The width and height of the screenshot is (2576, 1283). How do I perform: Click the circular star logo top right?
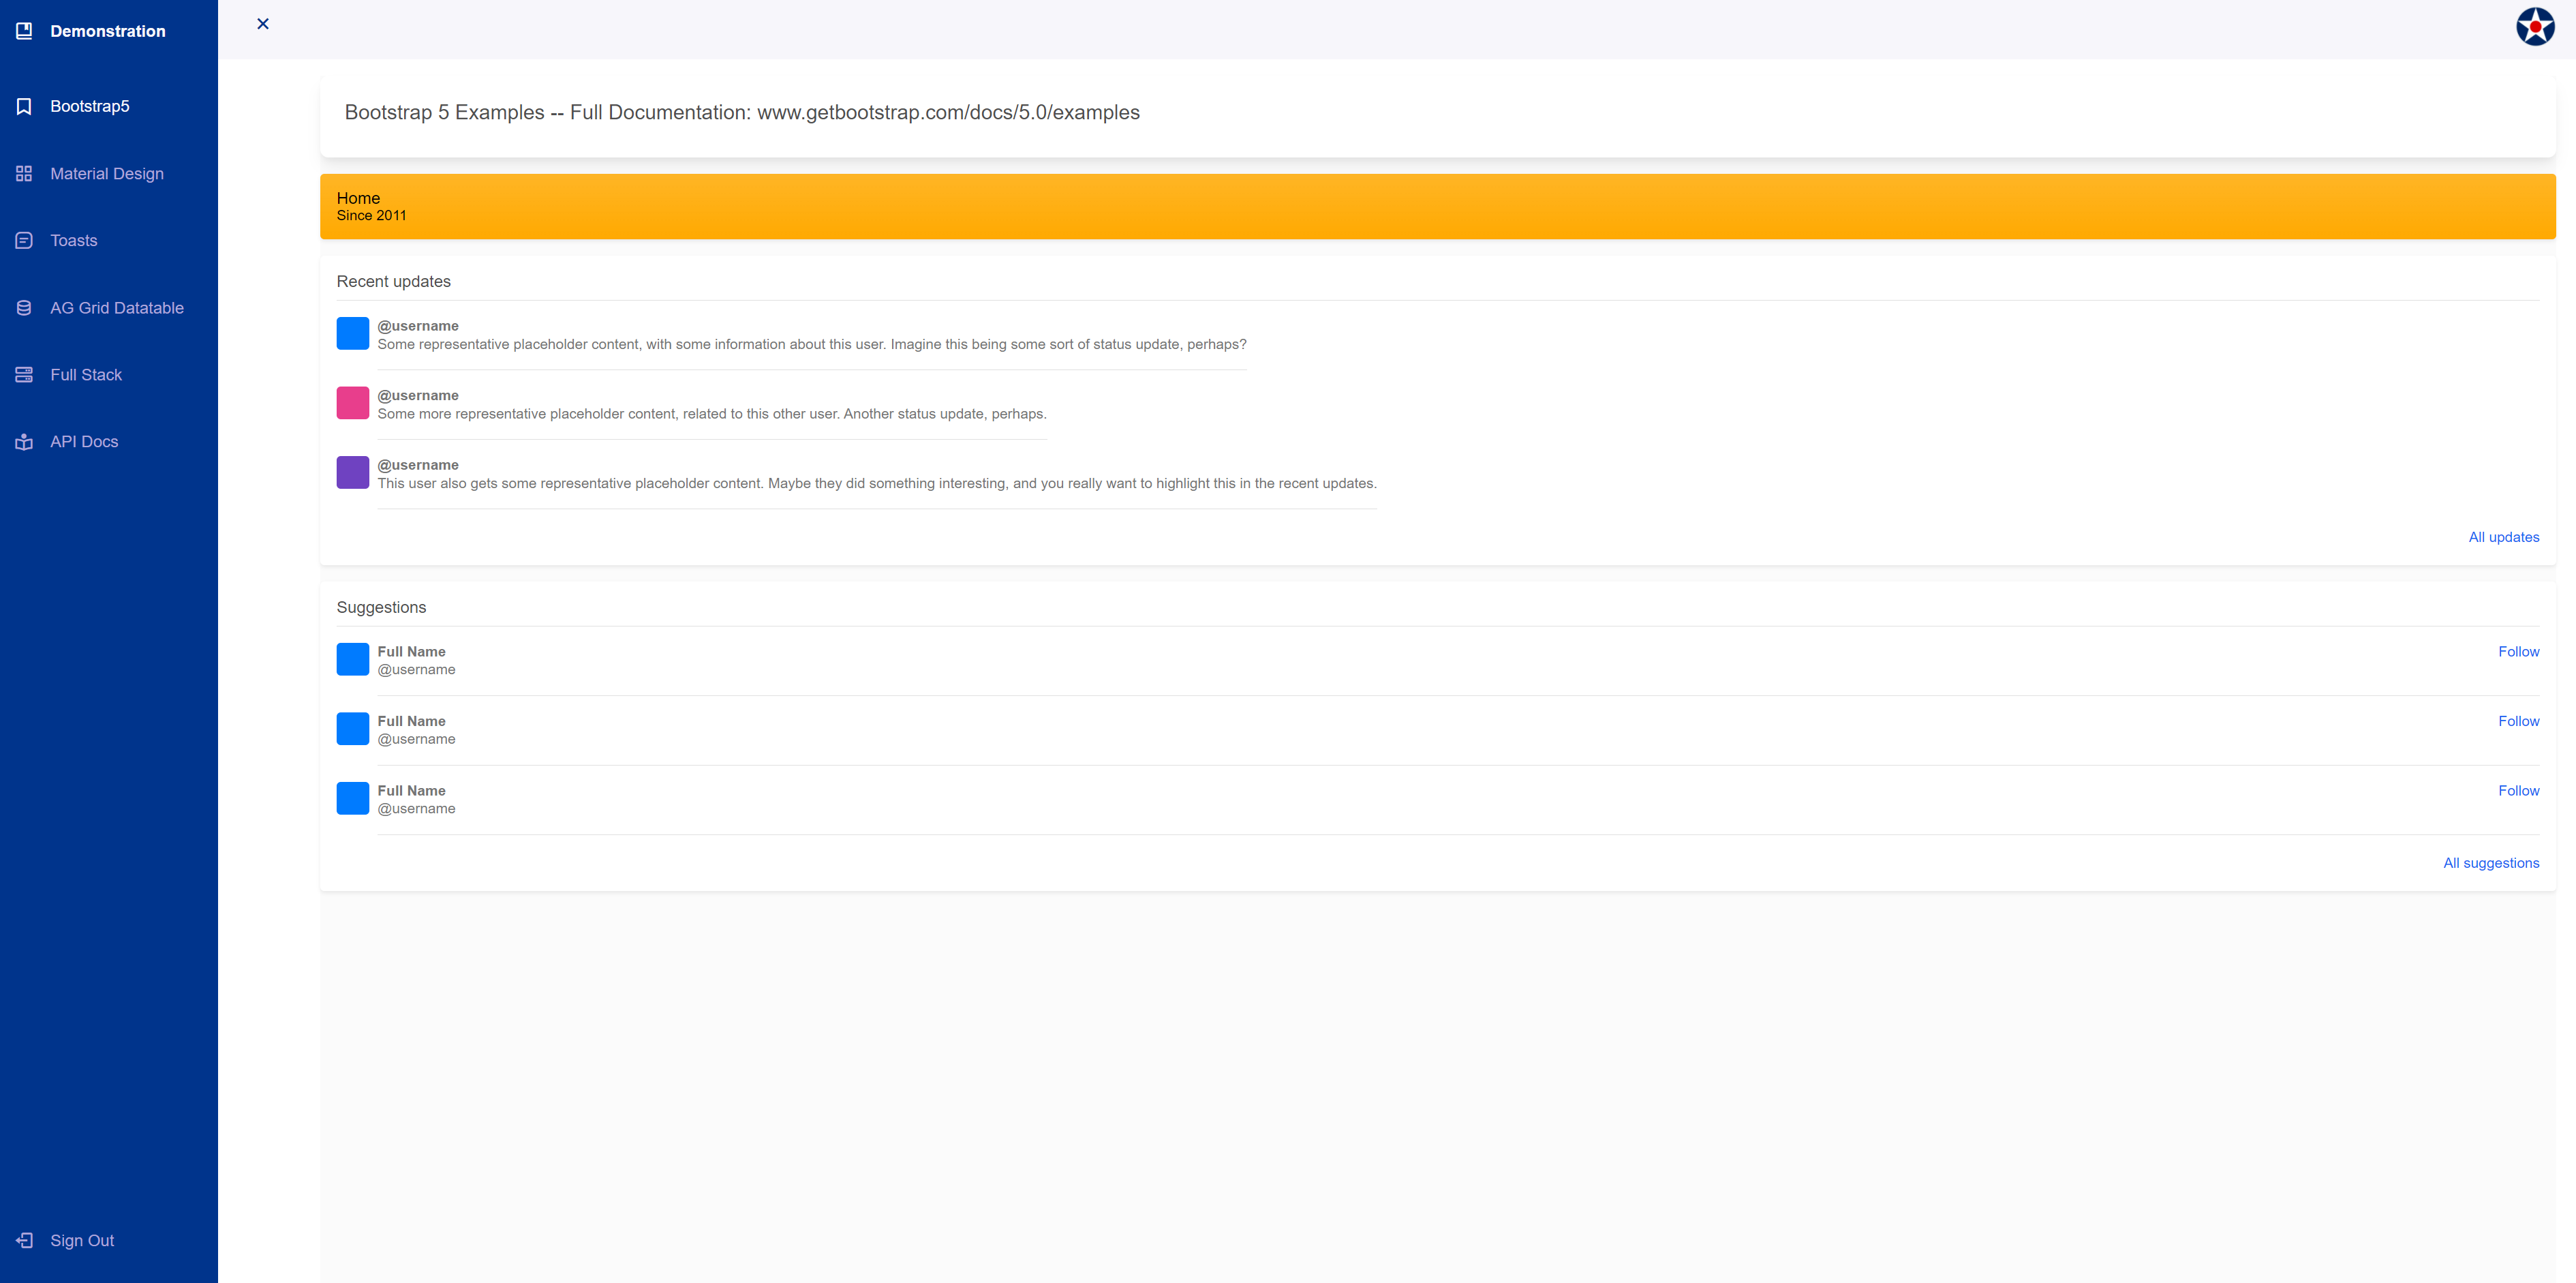(2535, 26)
